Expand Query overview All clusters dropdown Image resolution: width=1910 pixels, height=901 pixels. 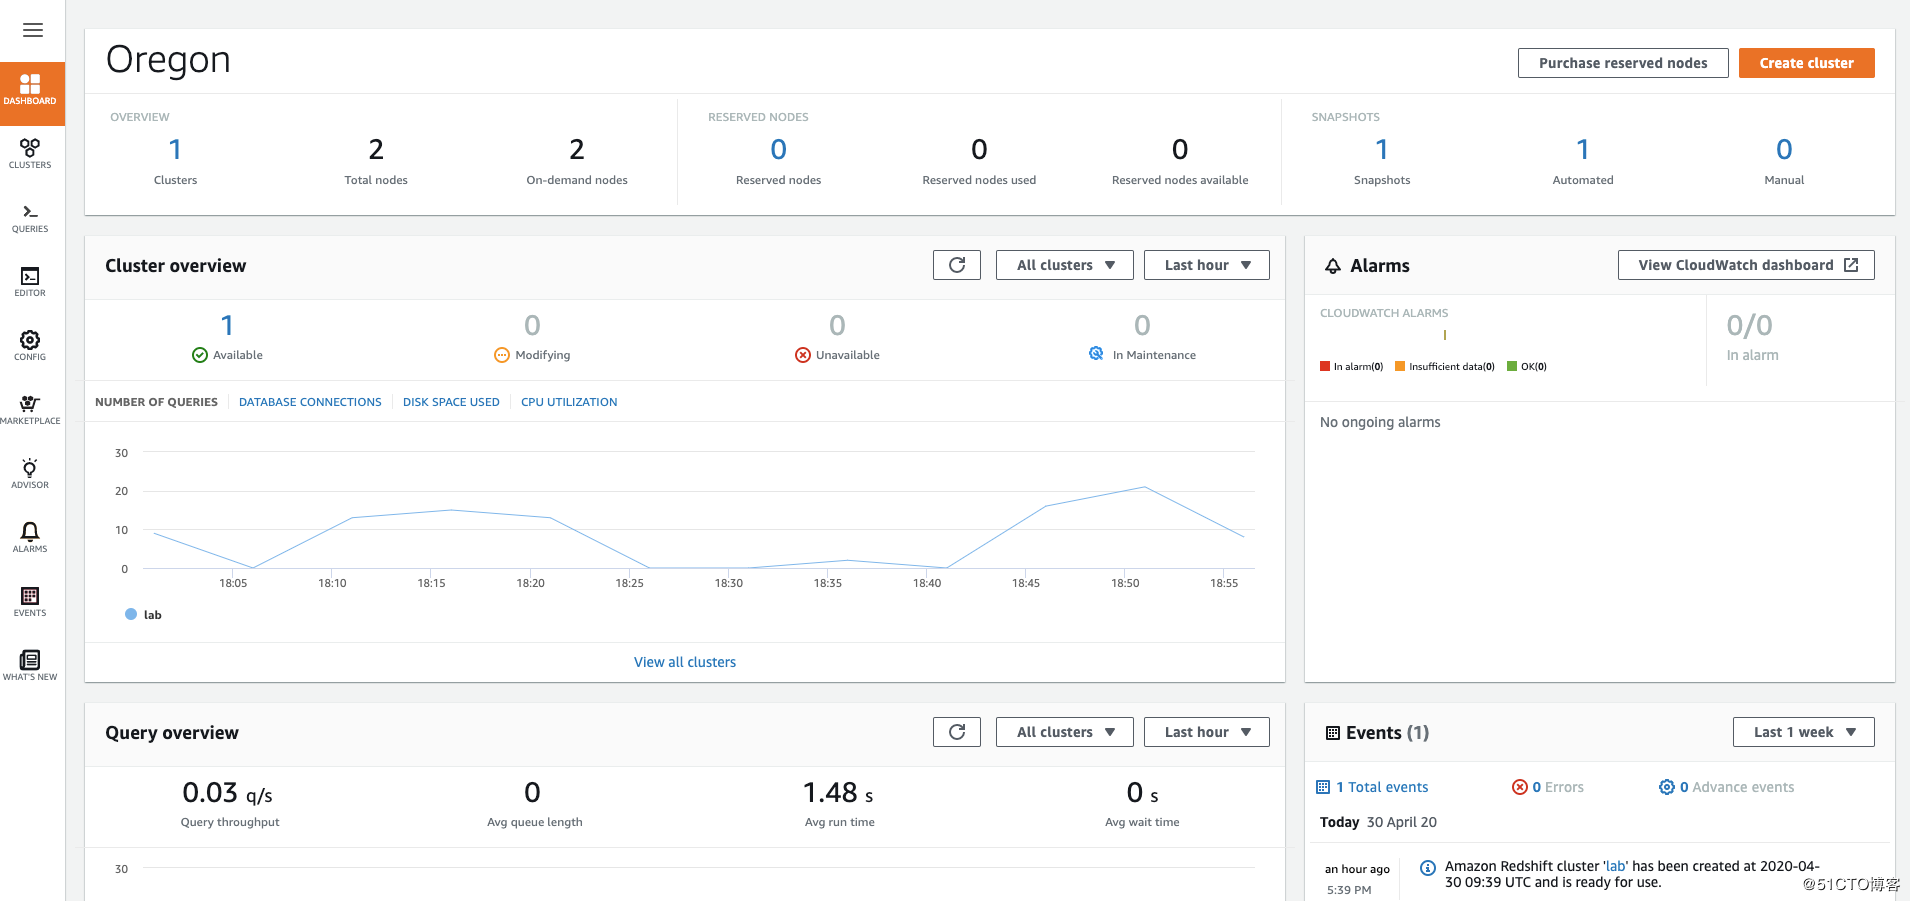pos(1065,732)
